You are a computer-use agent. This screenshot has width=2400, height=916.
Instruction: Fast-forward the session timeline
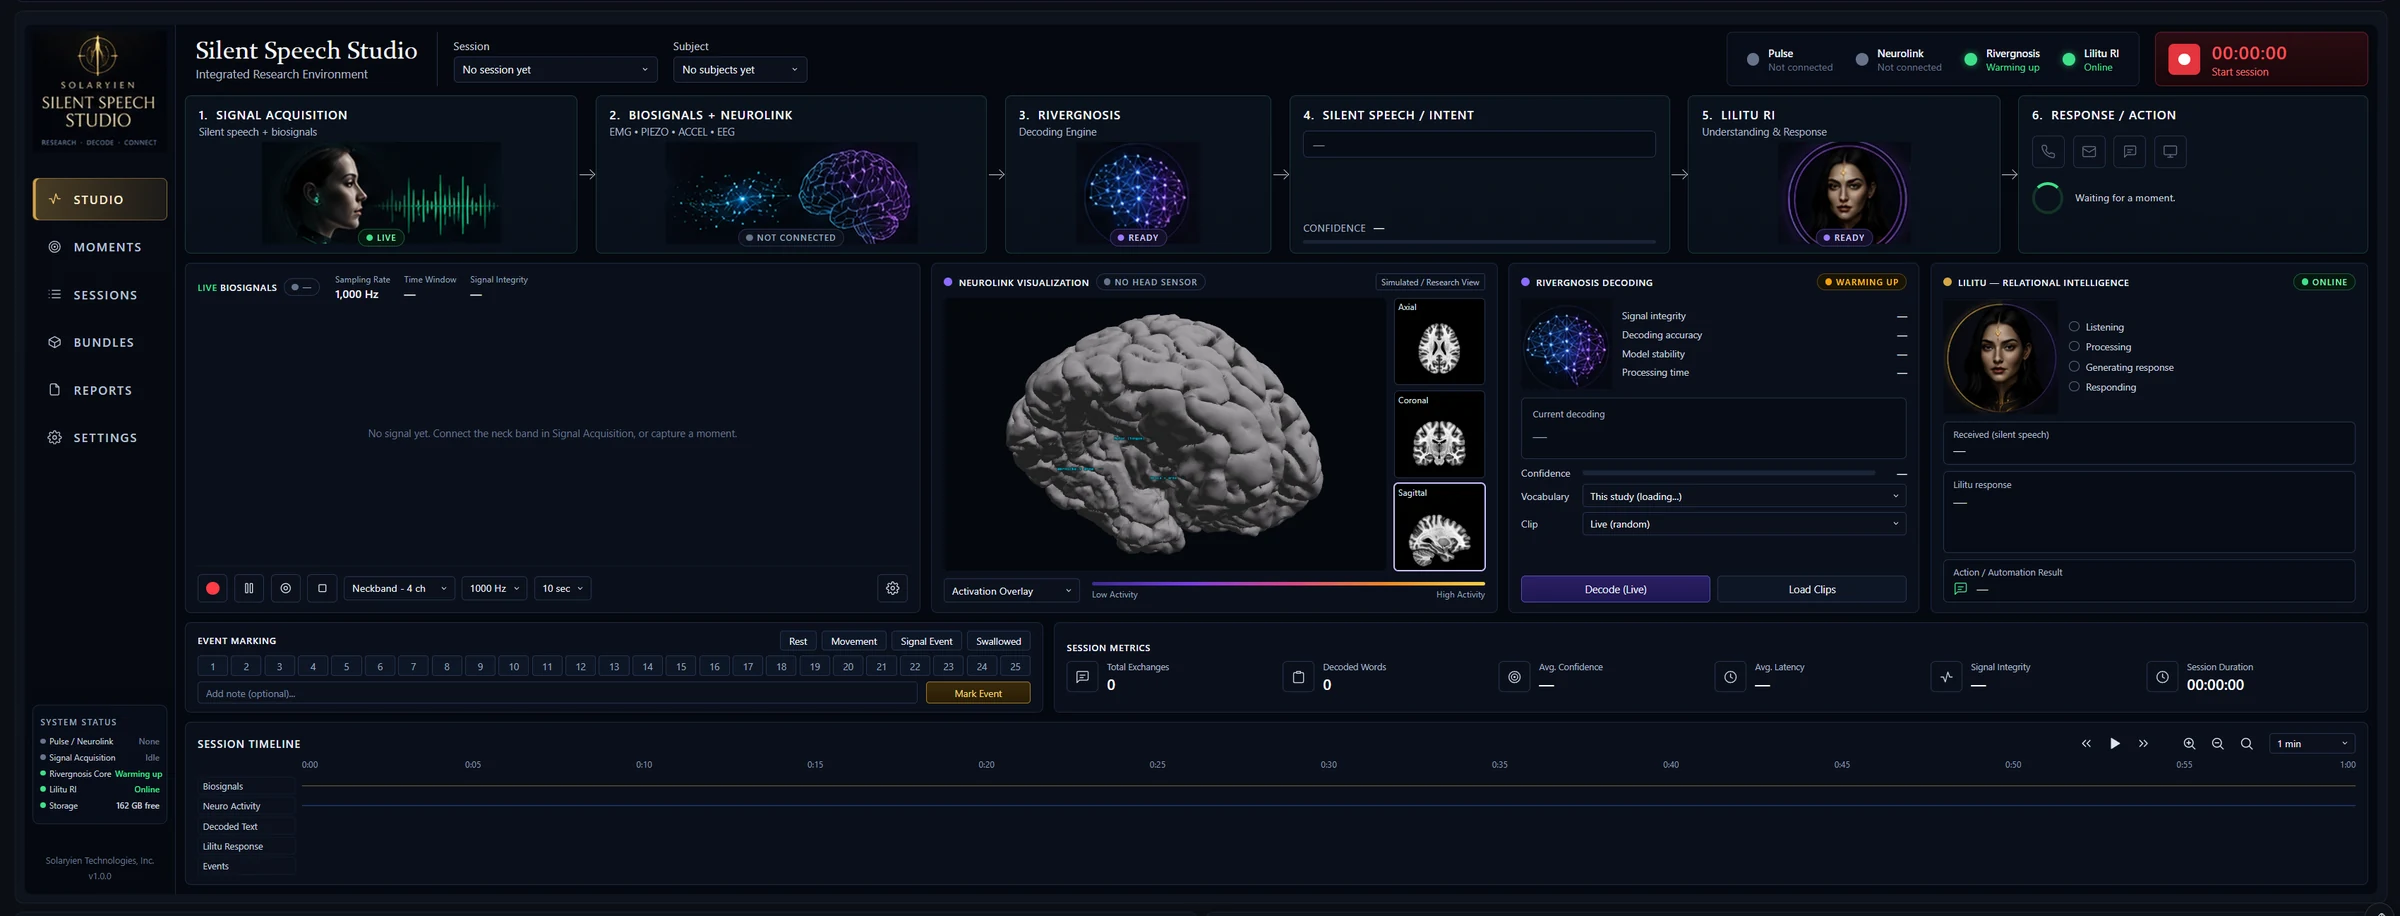(x=2143, y=743)
